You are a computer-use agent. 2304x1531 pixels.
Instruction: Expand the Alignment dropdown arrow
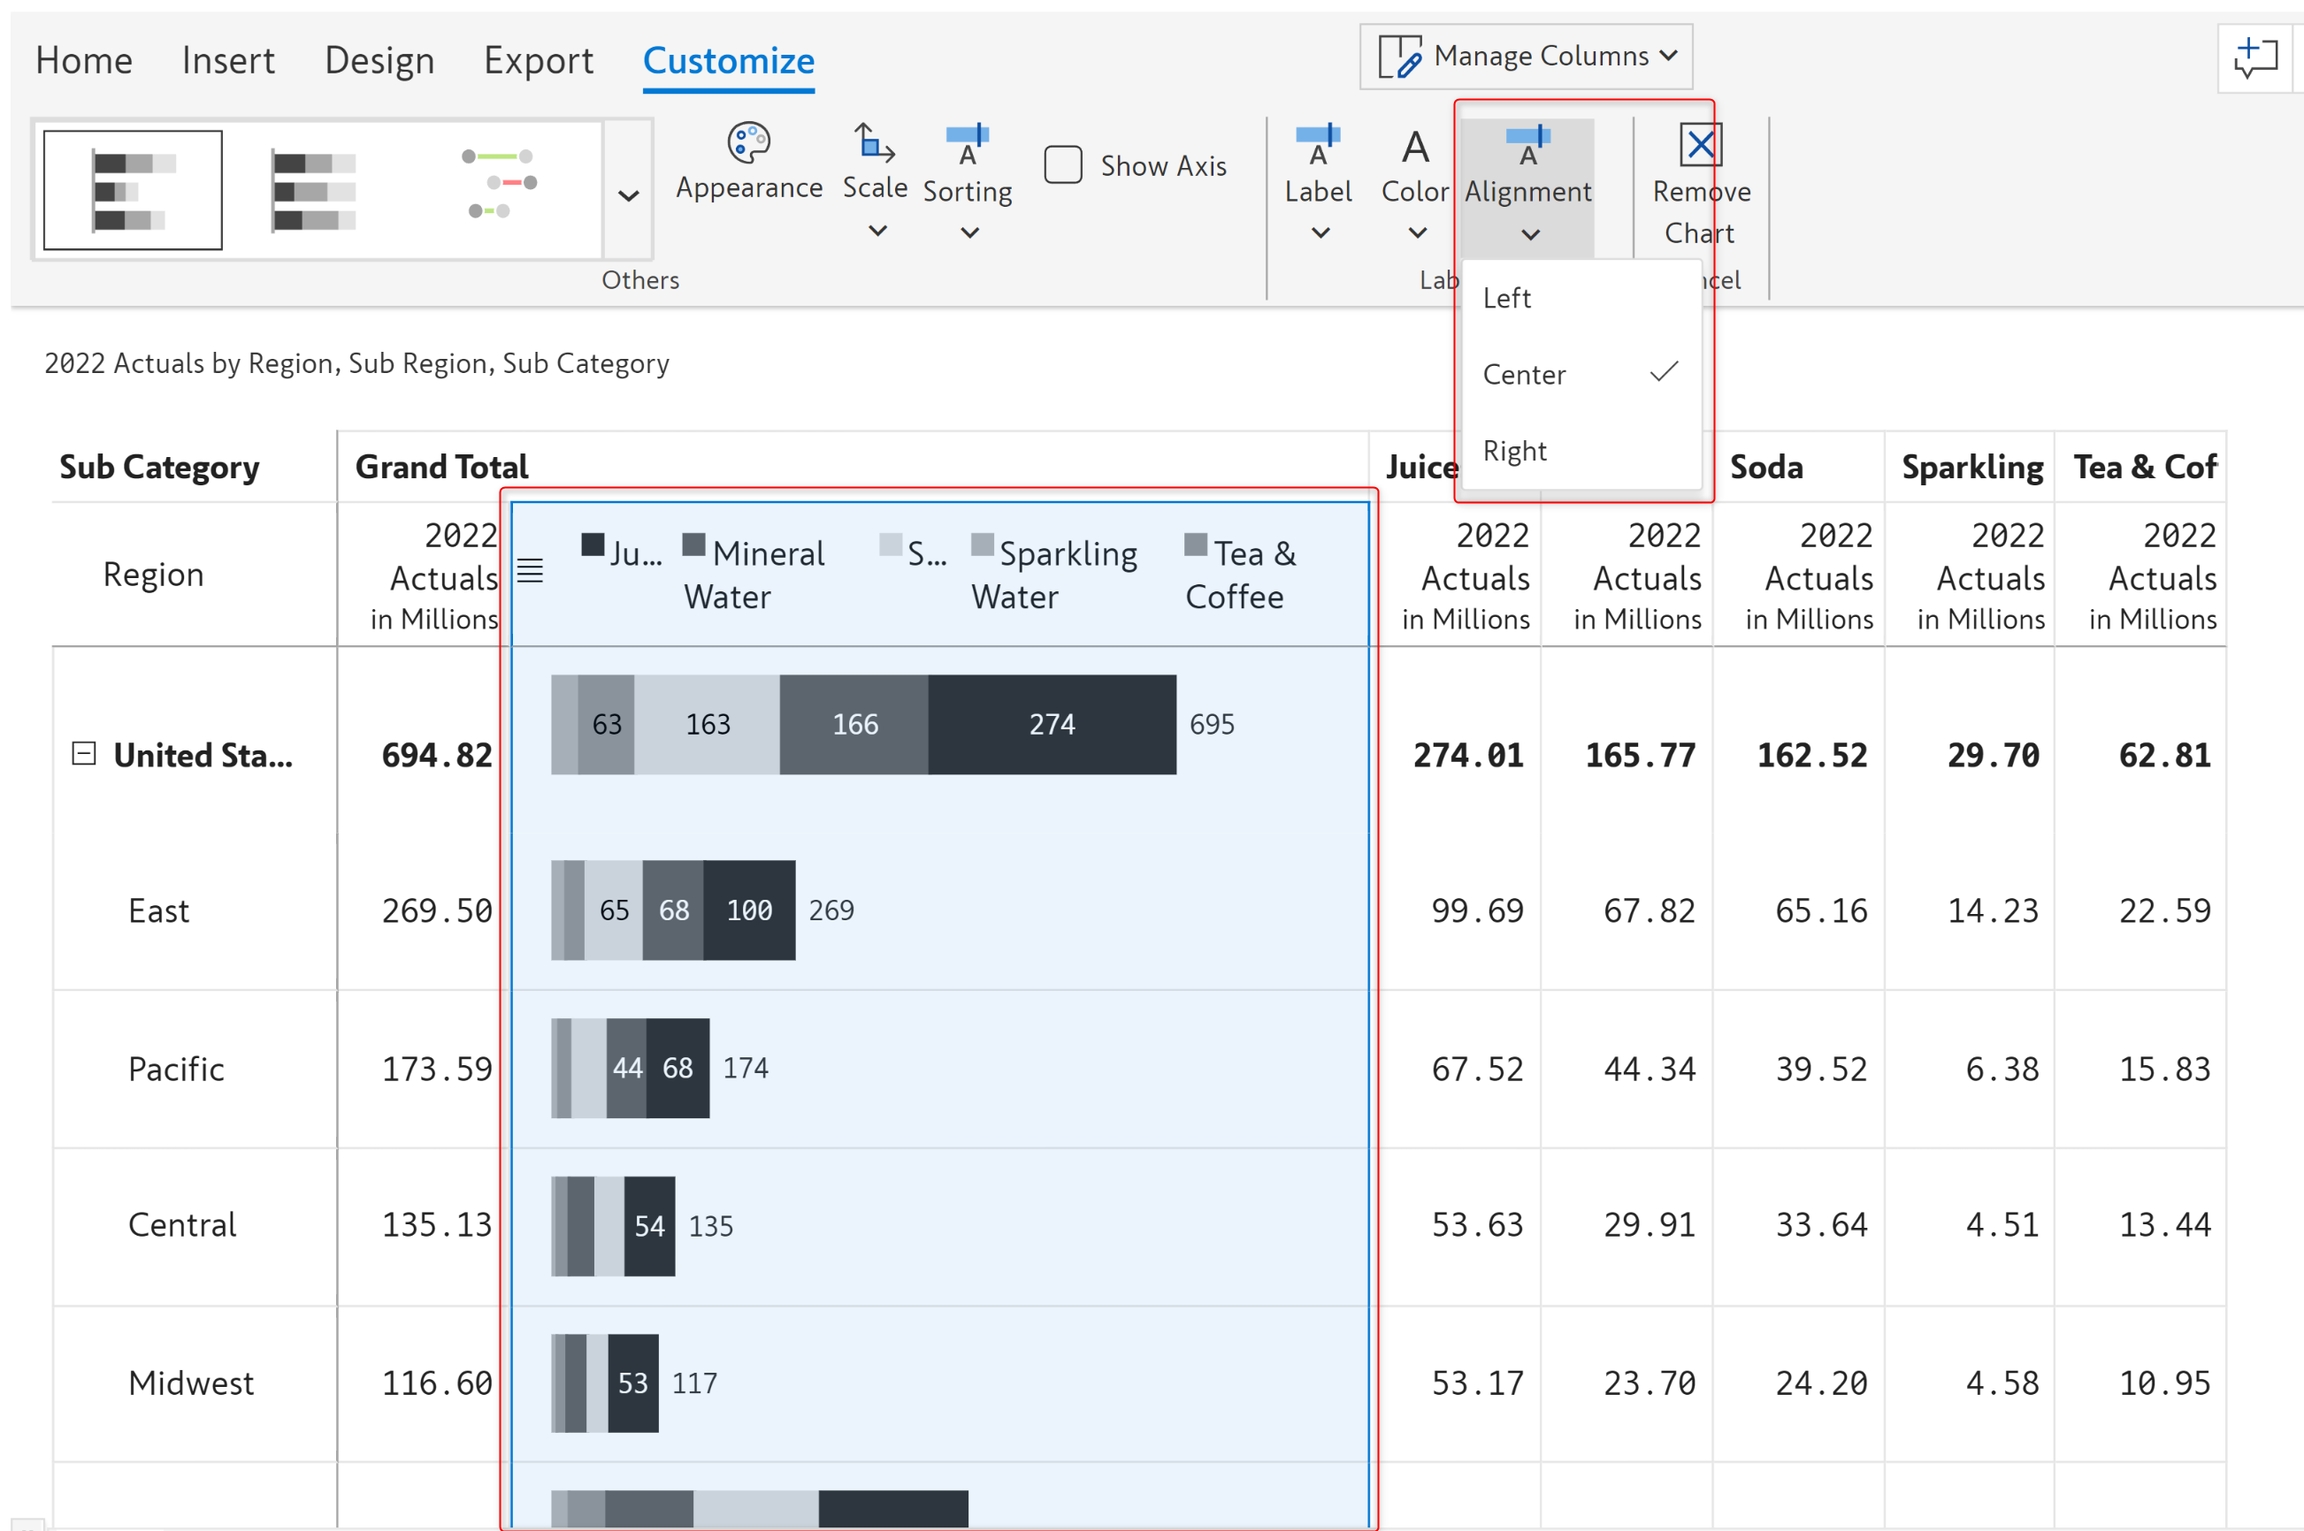click(x=1529, y=236)
